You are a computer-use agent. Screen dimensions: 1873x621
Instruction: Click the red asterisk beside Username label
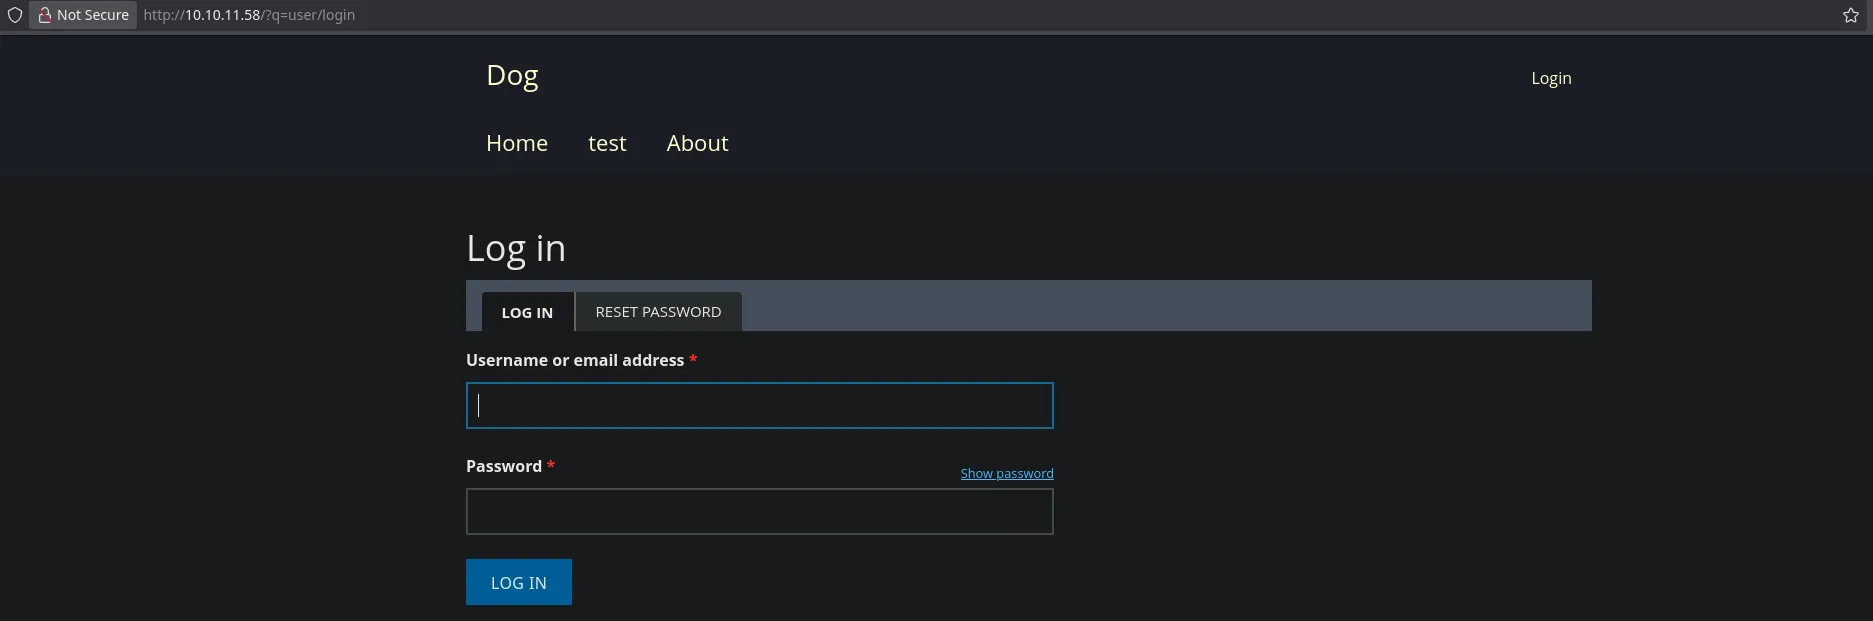pyautogui.click(x=693, y=359)
